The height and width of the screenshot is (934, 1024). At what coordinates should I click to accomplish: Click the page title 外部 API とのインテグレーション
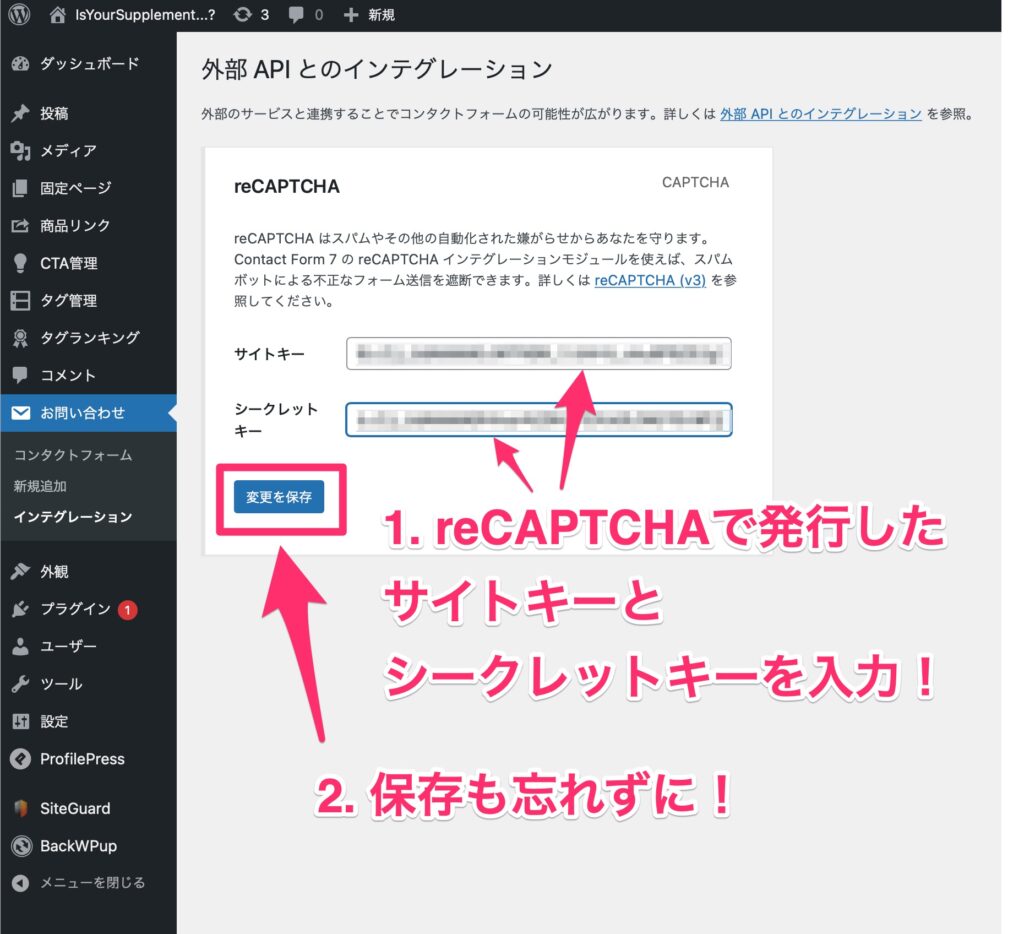[x=377, y=69]
